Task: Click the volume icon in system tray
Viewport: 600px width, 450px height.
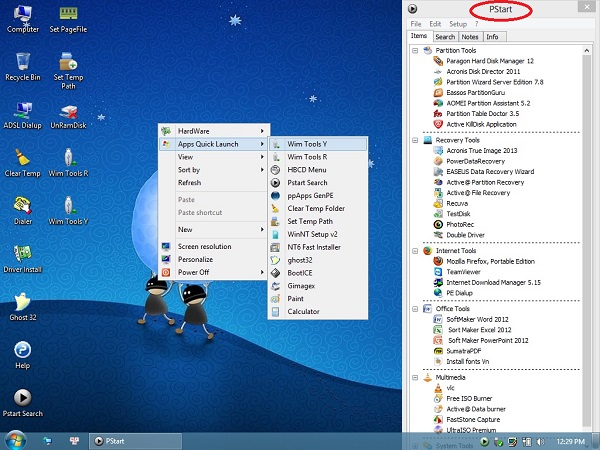Action: click(x=541, y=442)
